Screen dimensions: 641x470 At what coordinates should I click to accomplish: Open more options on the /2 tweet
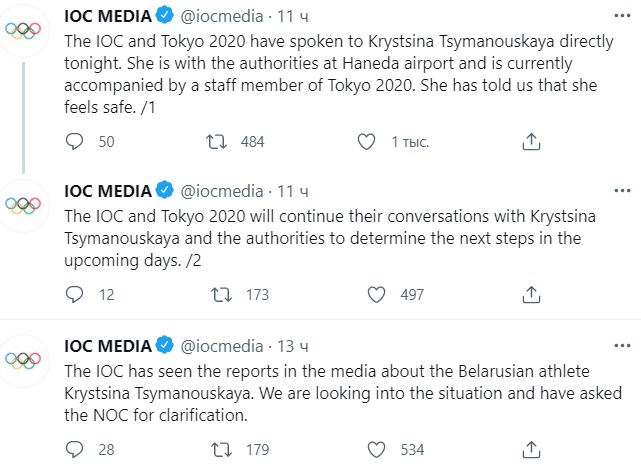coord(622,190)
